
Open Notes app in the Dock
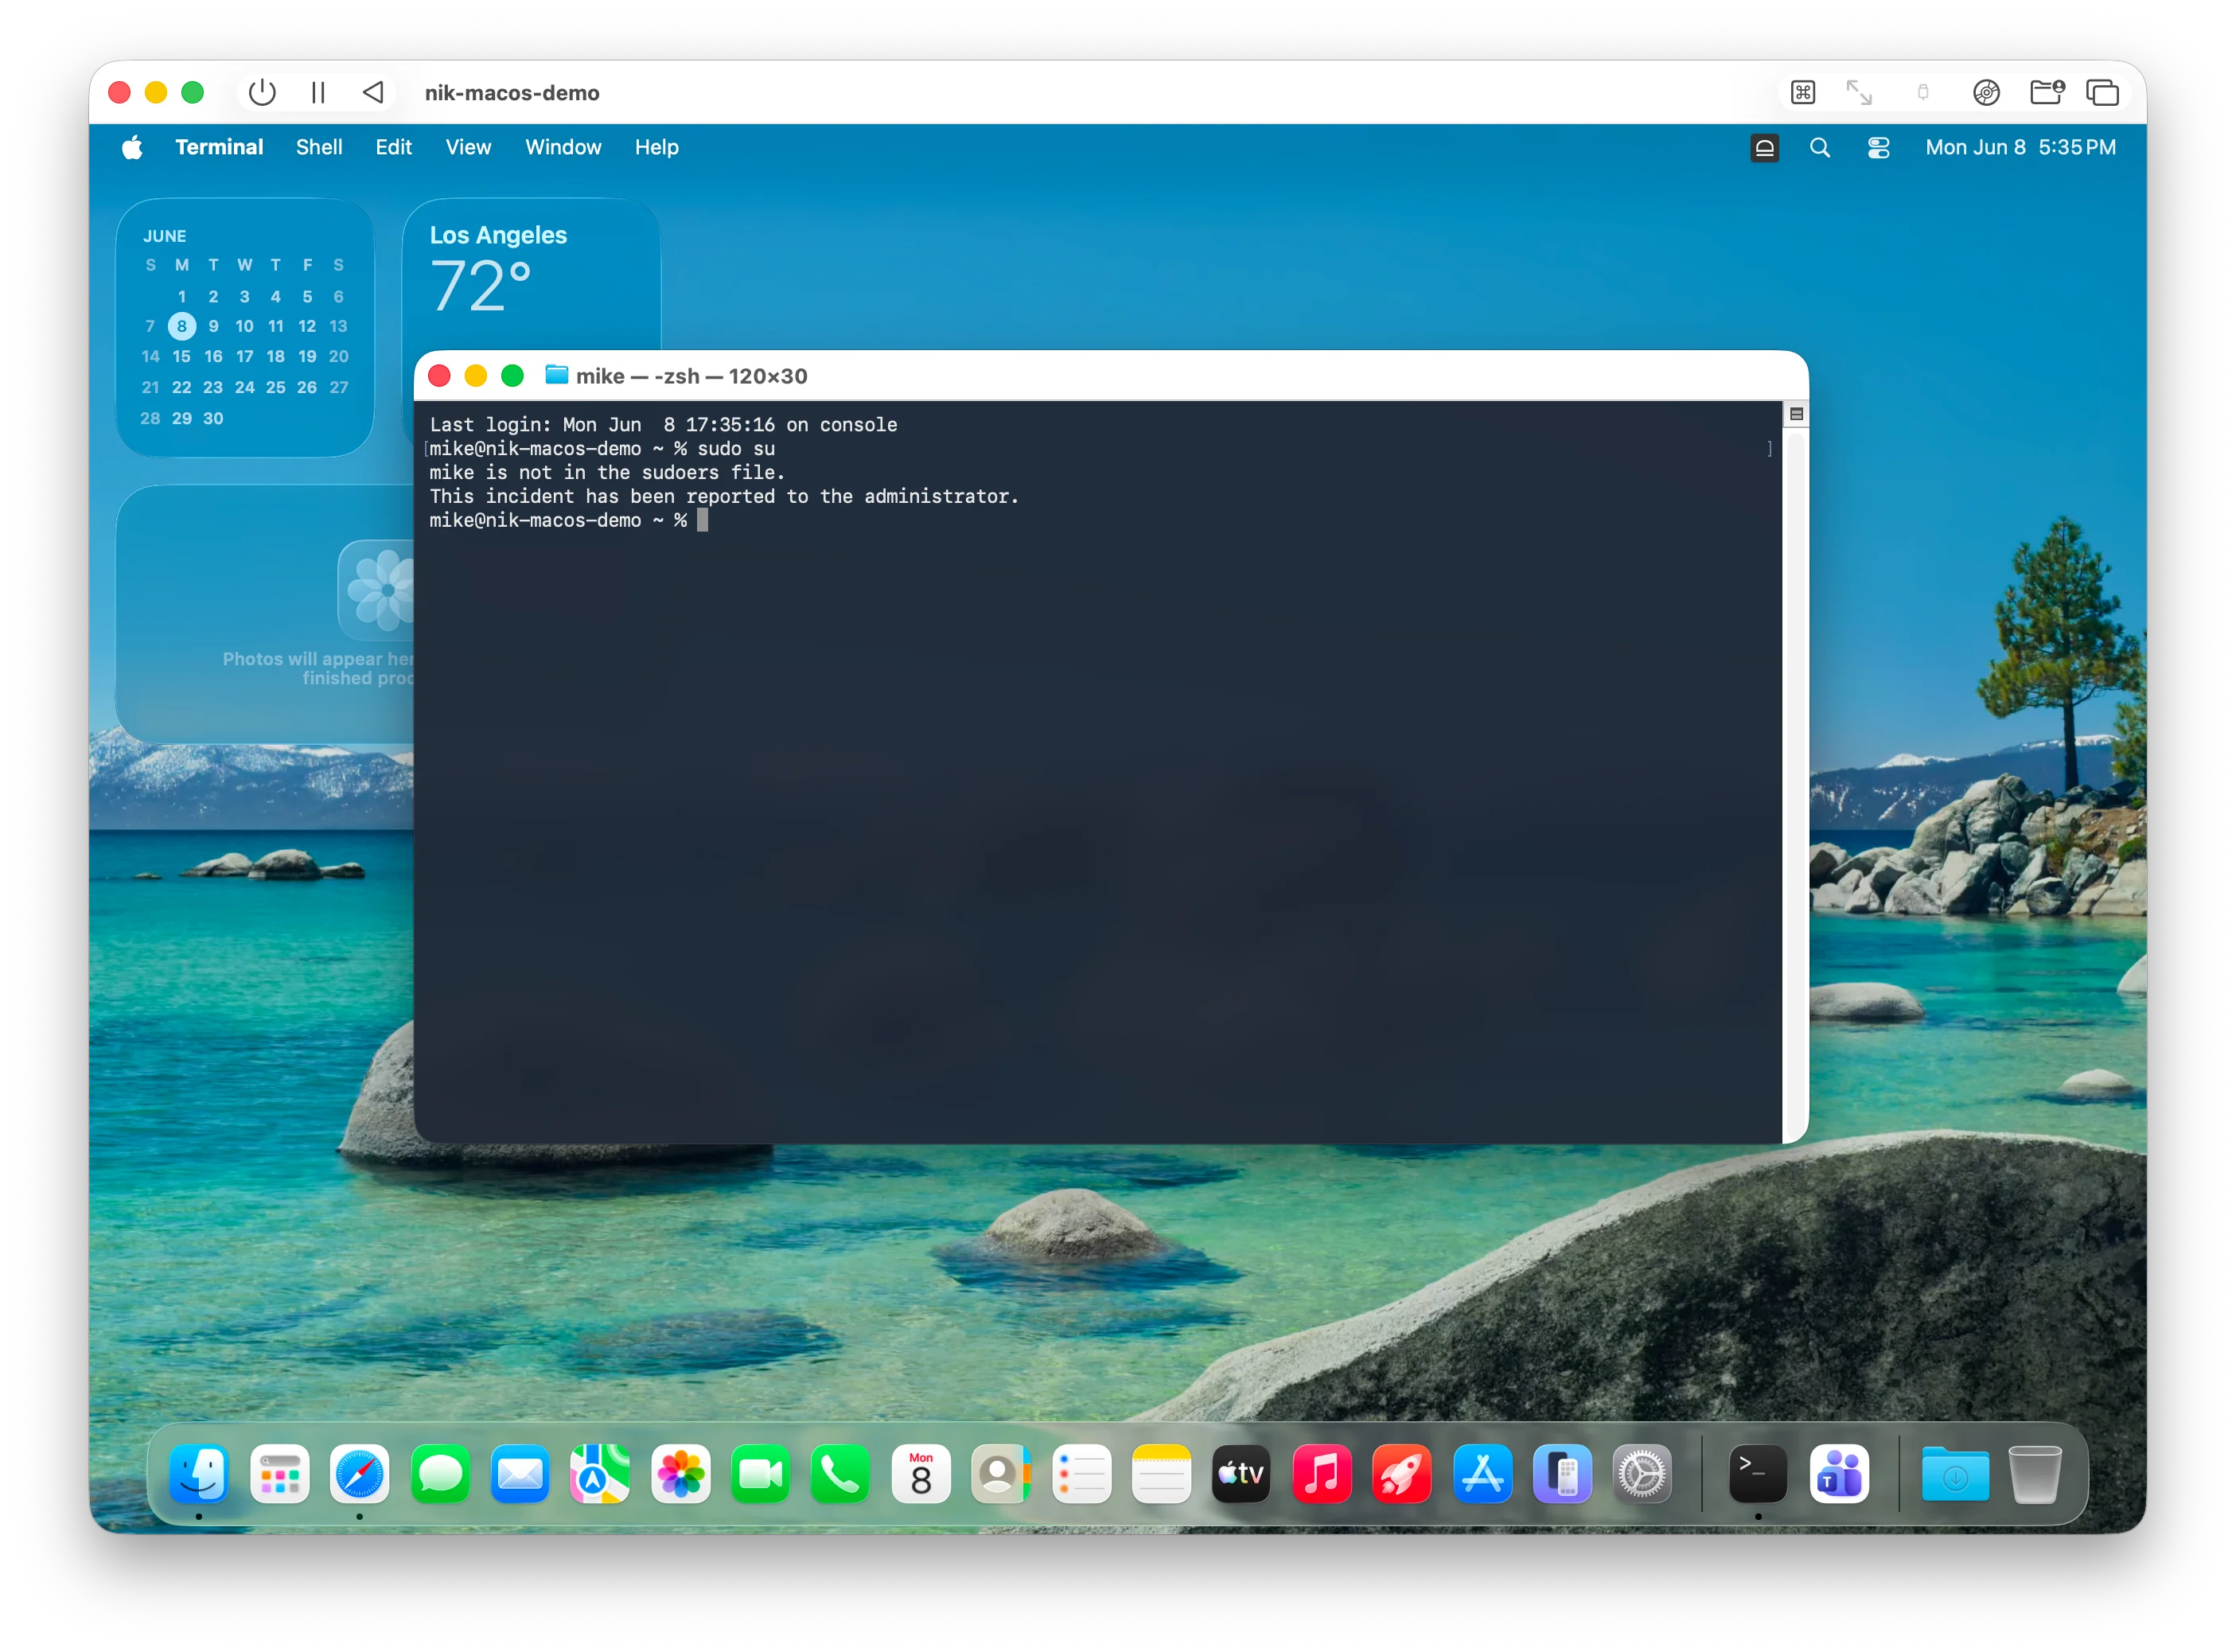click(x=1162, y=1473)
